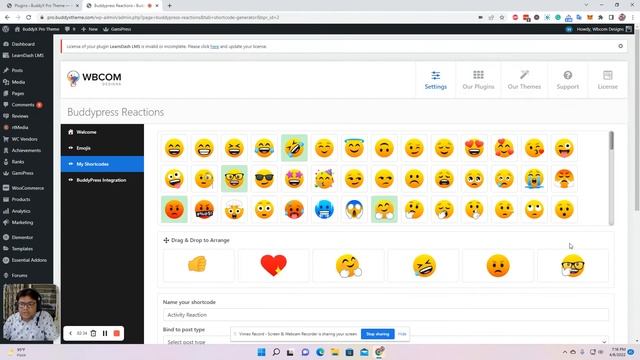Pick the screaming in fear emoji
The height and width of the screenshot is (360, 640).
coord(354,209)
